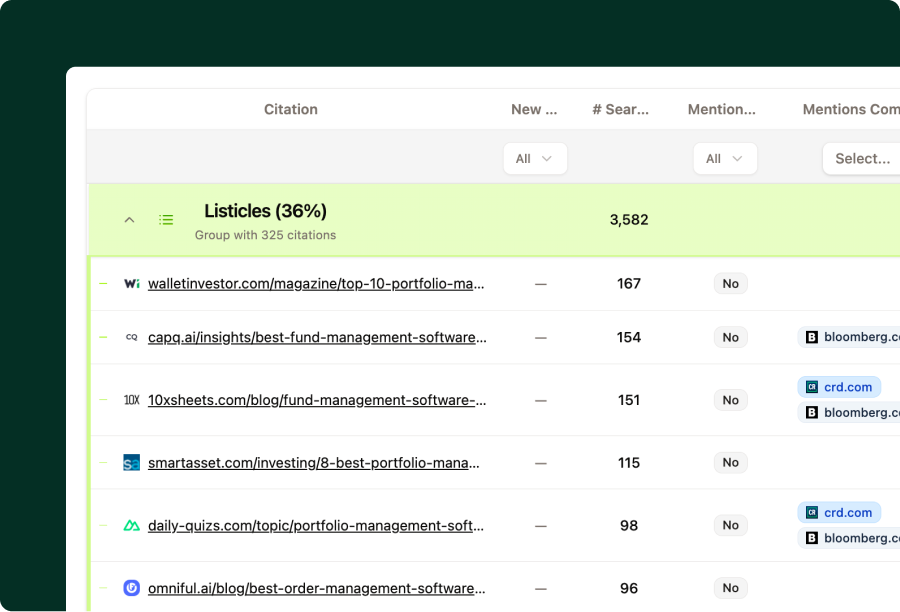Click the Listicles list icon
Viewport: 900px width, 612px height.
pyautogui.click(x=166, y=220)
